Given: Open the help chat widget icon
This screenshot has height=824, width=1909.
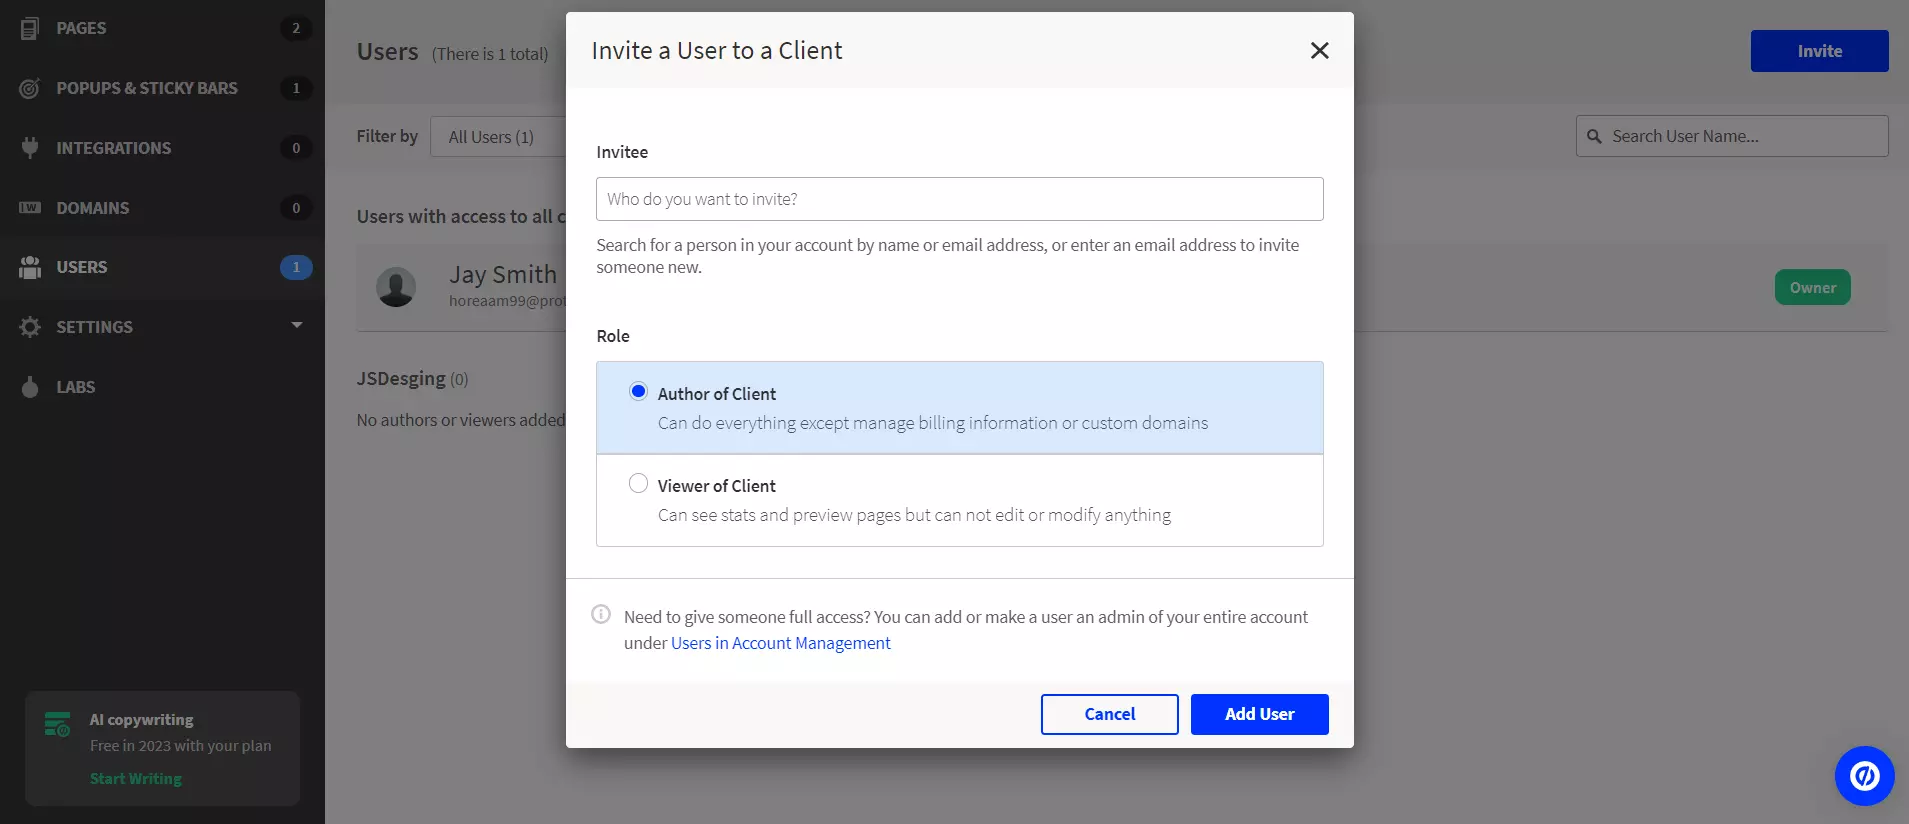Looking at the screenshot, I should pos(1864,776).
